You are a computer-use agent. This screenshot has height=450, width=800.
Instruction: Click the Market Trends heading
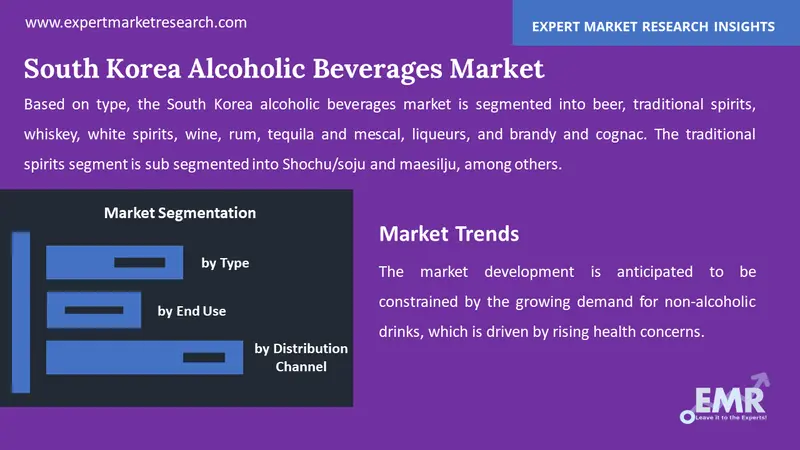[449, 234]
